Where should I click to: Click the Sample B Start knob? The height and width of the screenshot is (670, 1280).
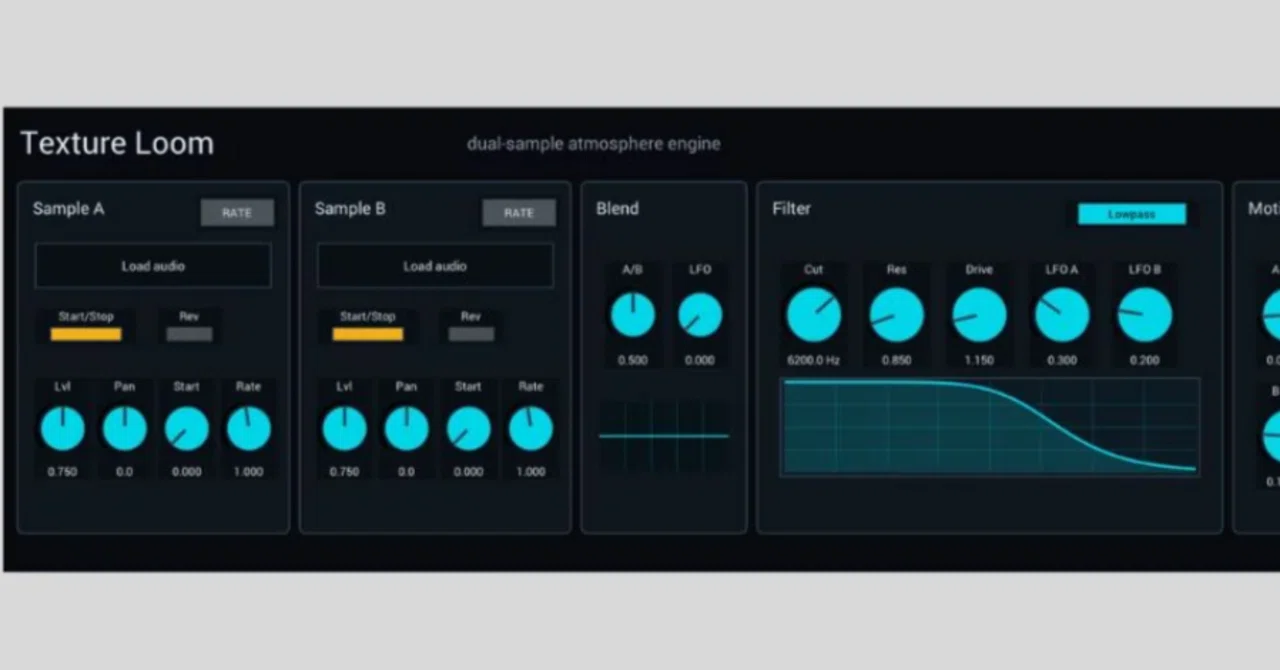click(469, 428)
